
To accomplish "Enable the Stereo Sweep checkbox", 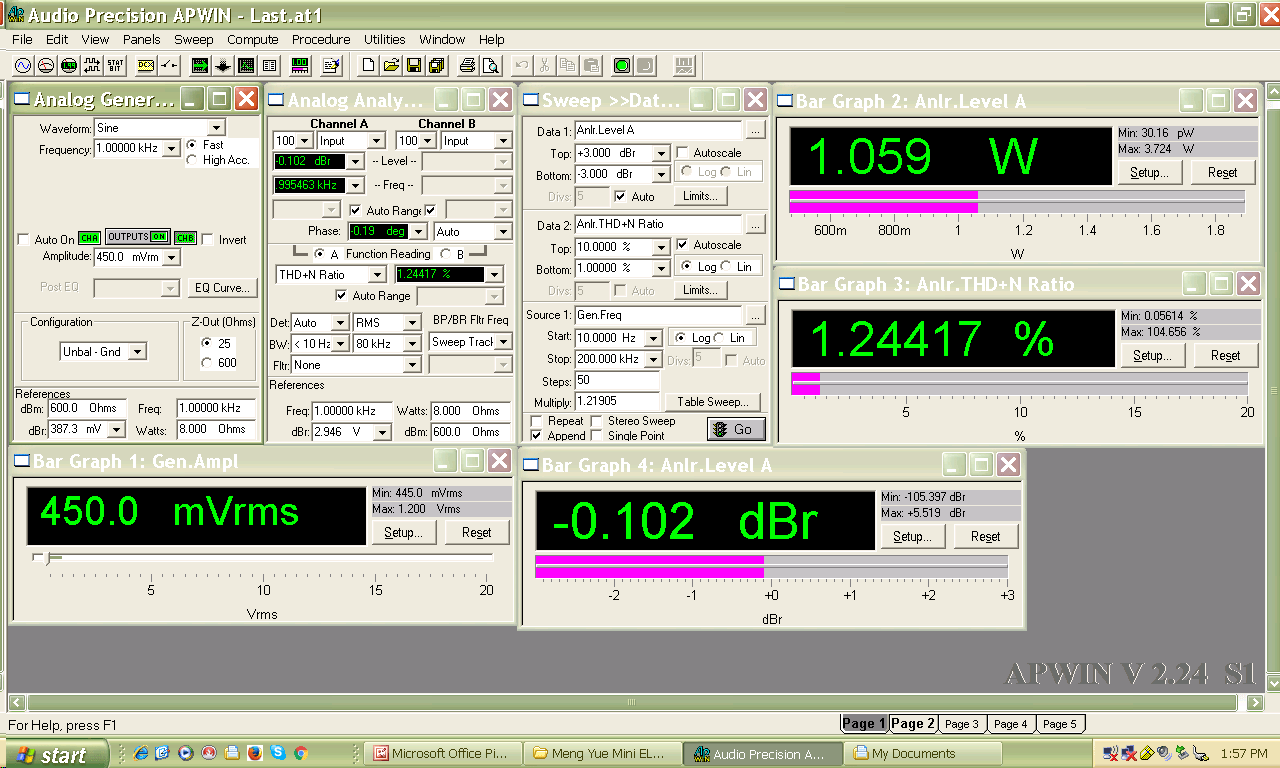I will click(x=597, y=421).
